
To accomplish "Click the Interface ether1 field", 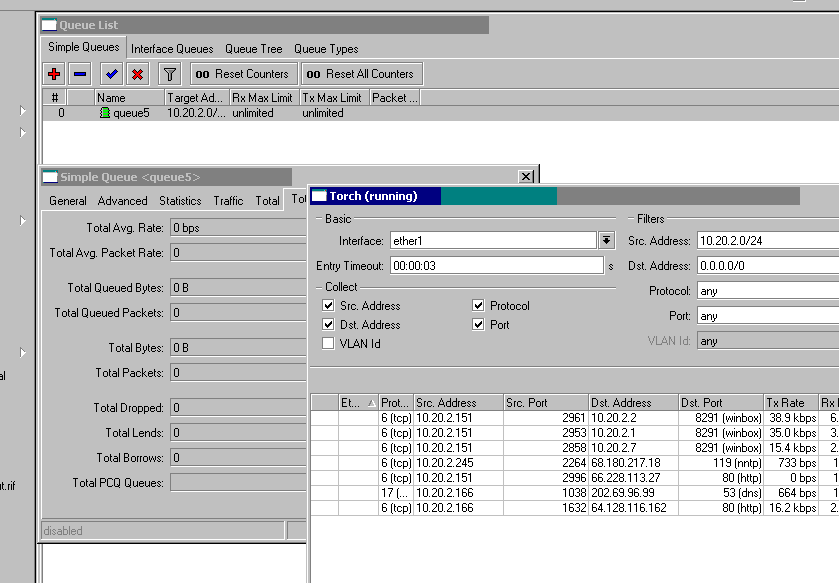I will pos(493,241).
